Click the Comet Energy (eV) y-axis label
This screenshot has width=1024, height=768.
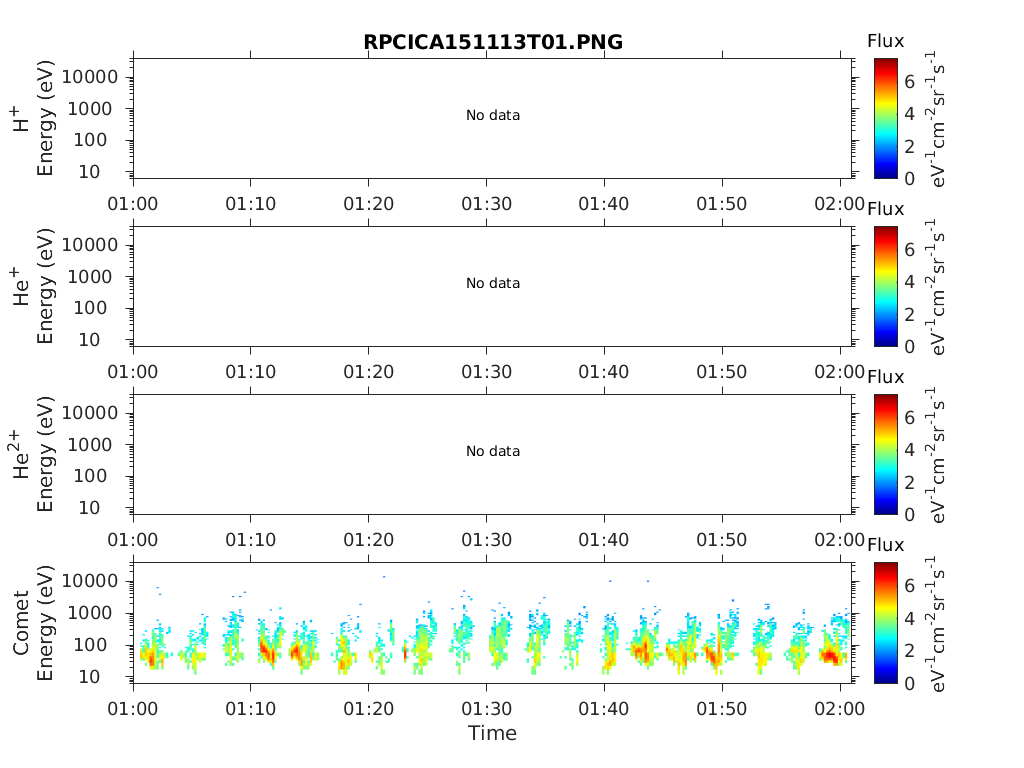[34, 622]
